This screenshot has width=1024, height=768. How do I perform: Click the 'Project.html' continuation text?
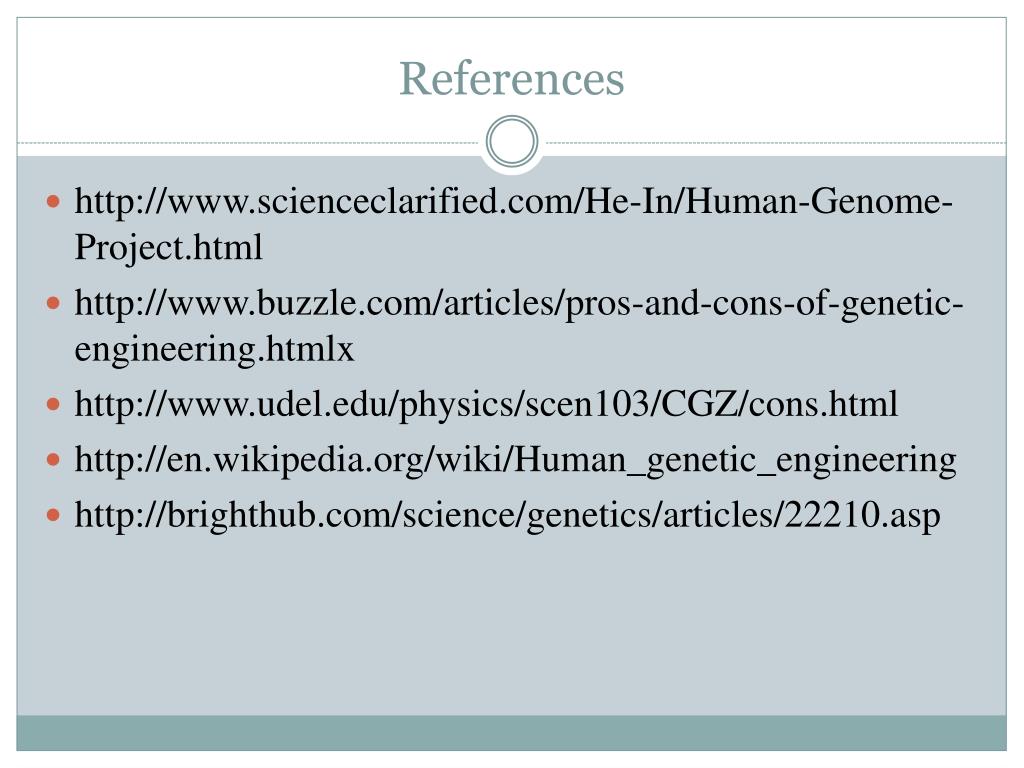click(168, 248)
